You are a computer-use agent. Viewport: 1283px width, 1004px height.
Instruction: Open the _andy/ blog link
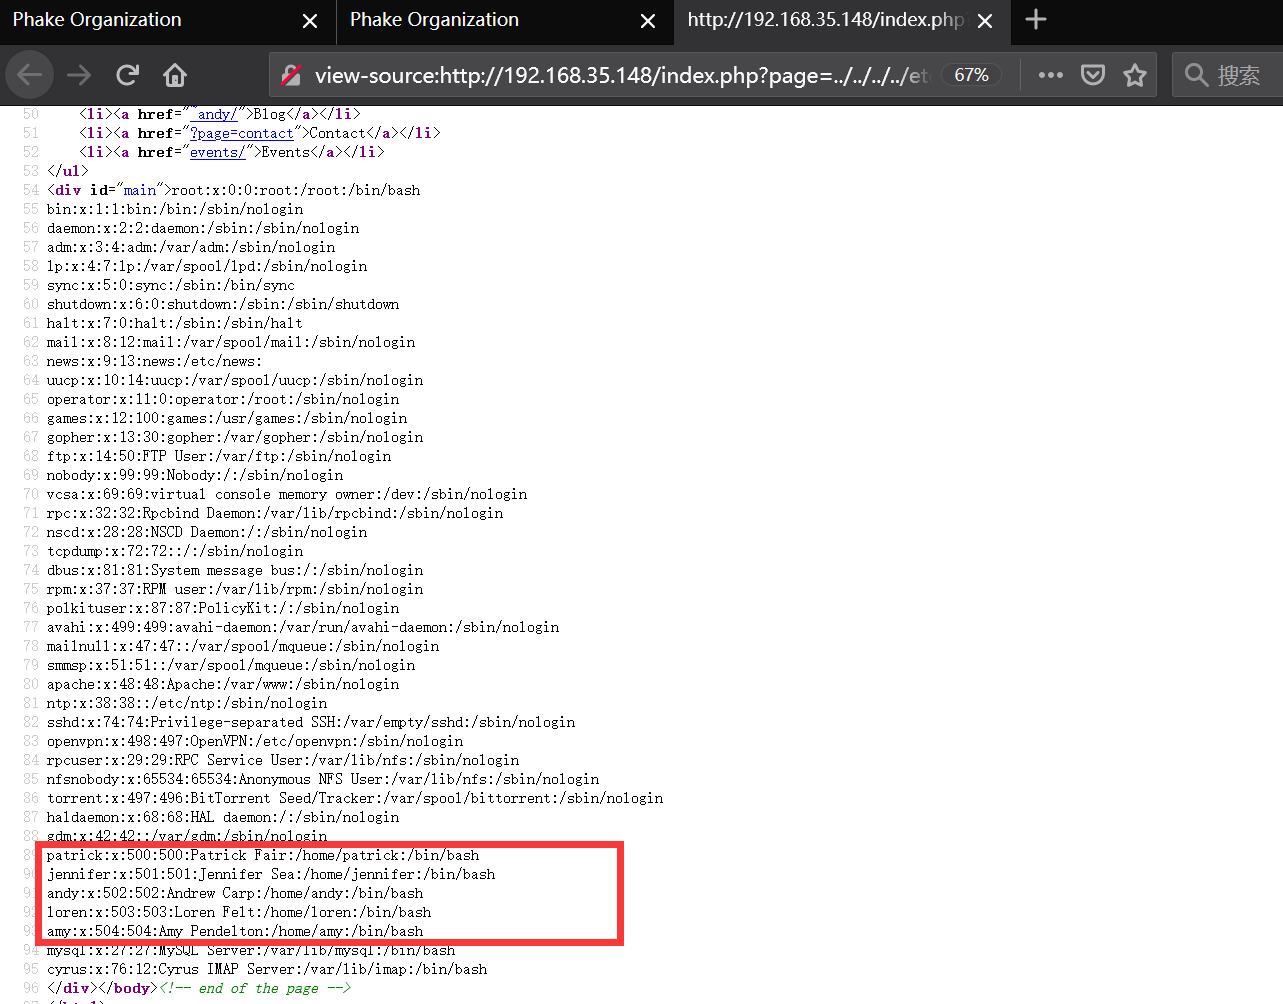[x=215, y=113]
